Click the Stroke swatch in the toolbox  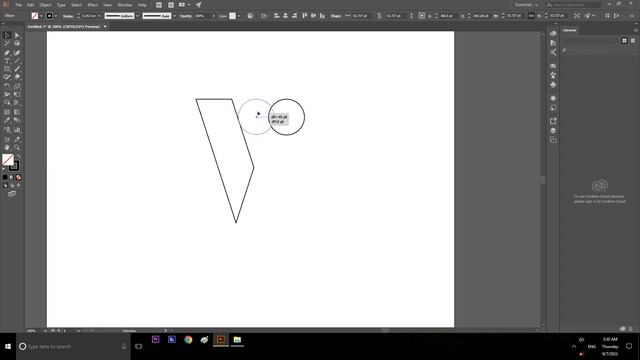tap(15, 167)
